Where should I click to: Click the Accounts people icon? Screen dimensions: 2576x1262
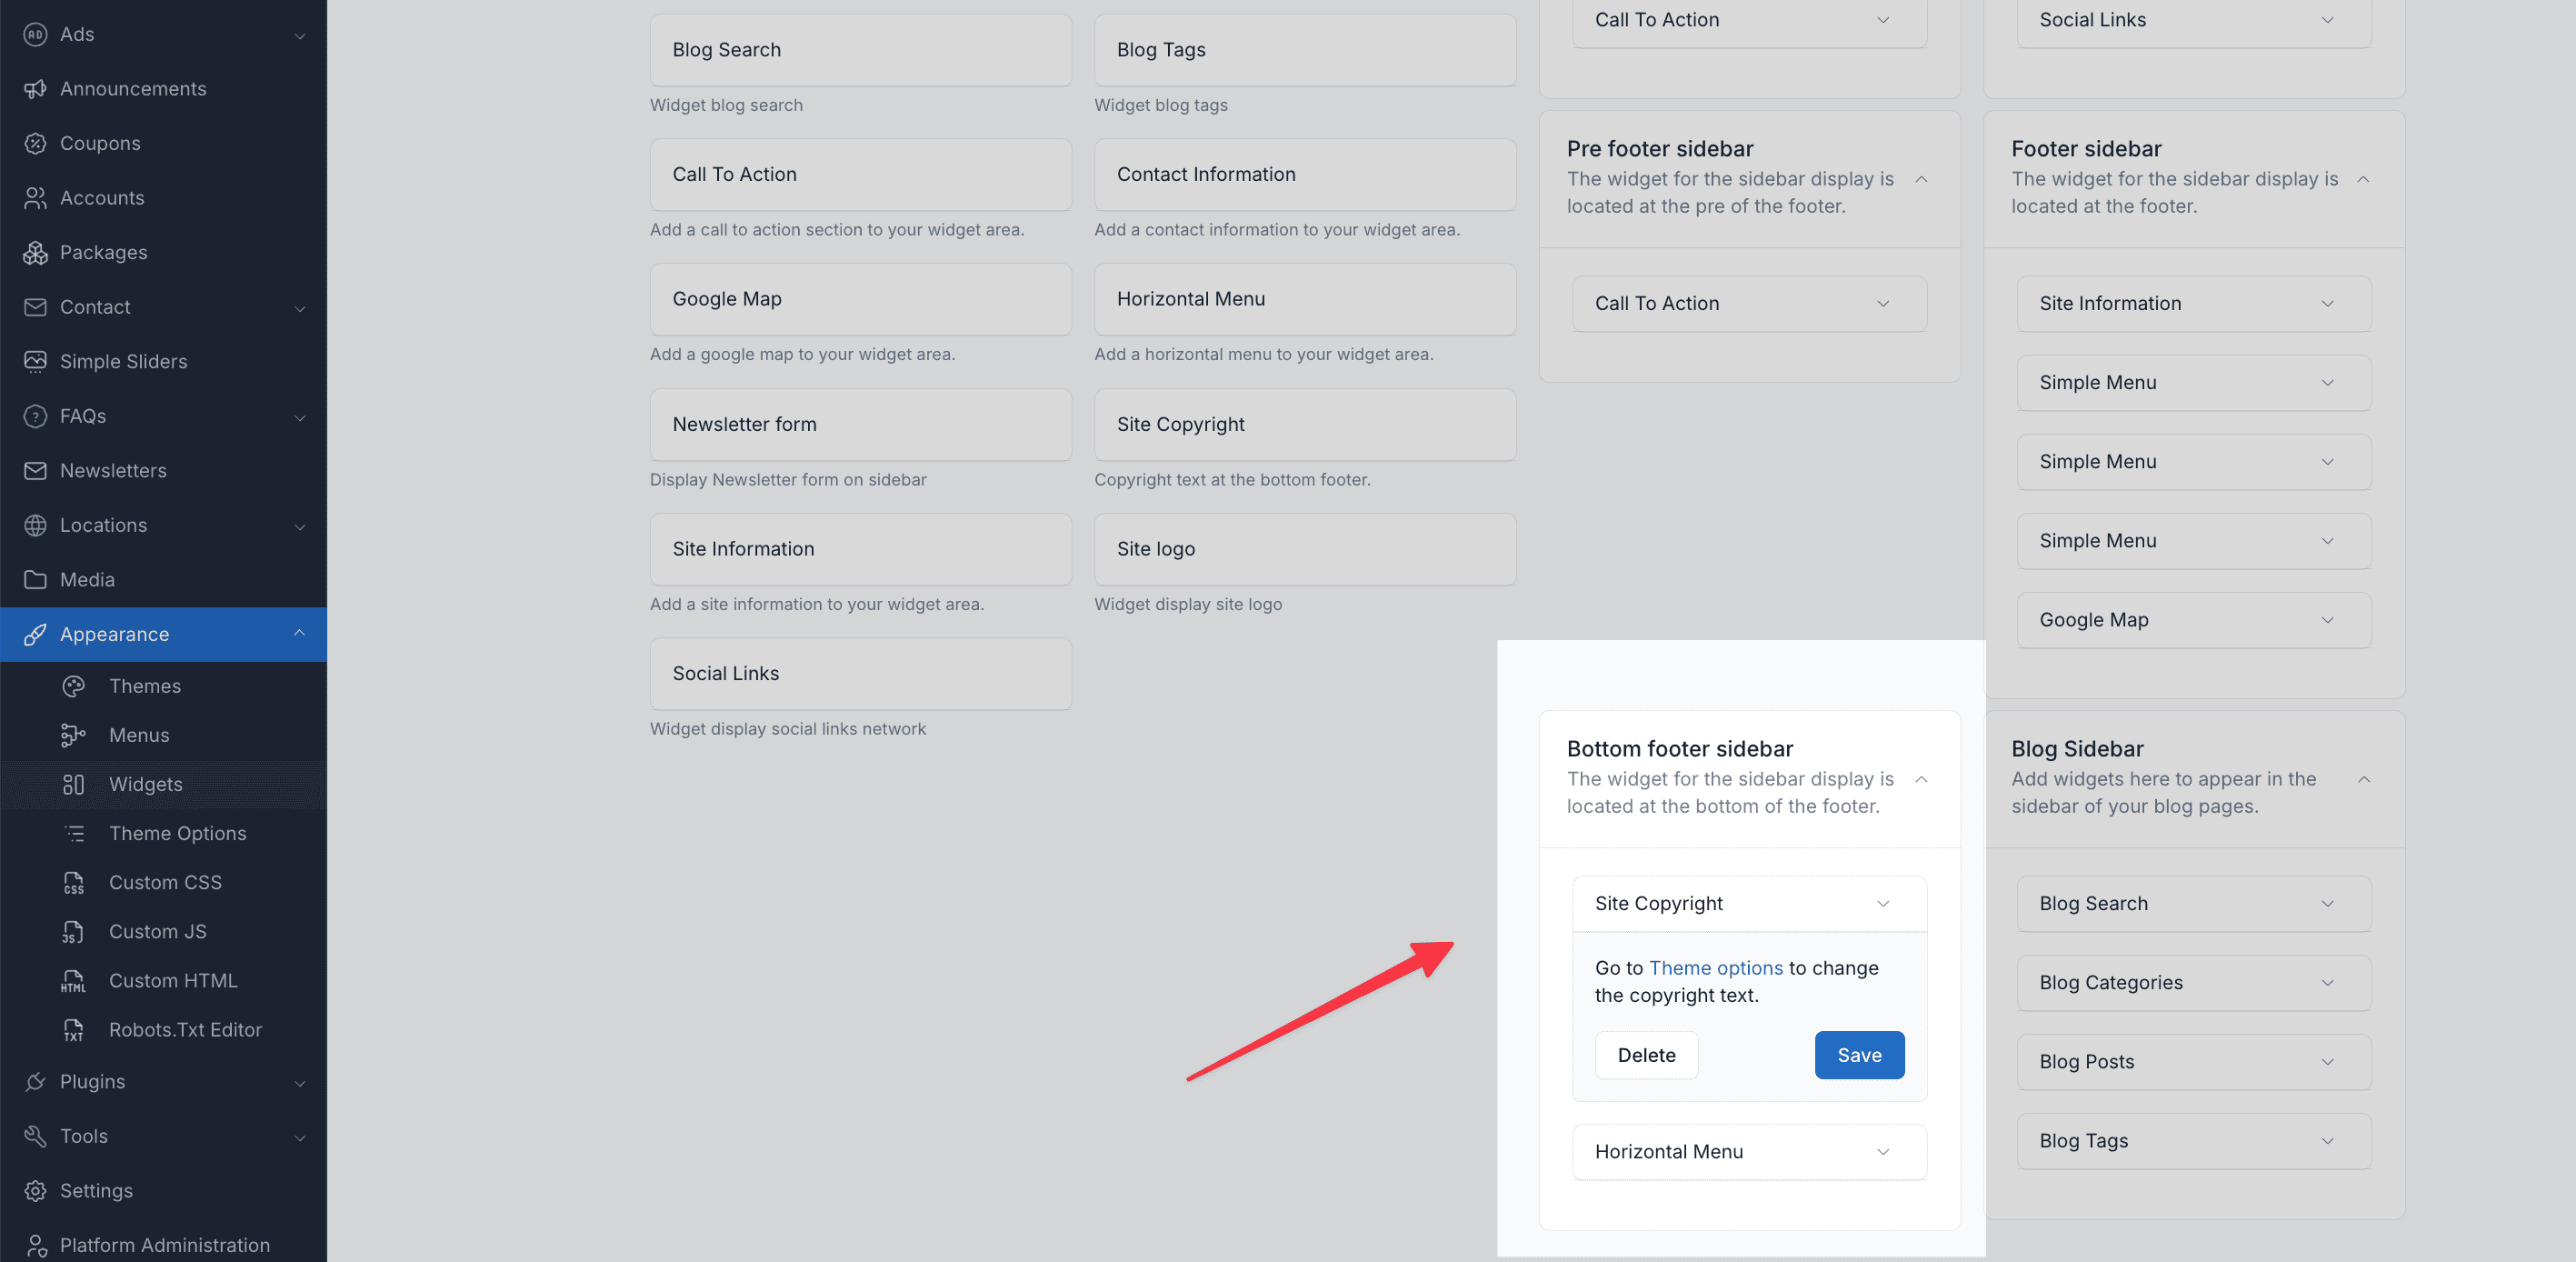(x=35, y=198)
